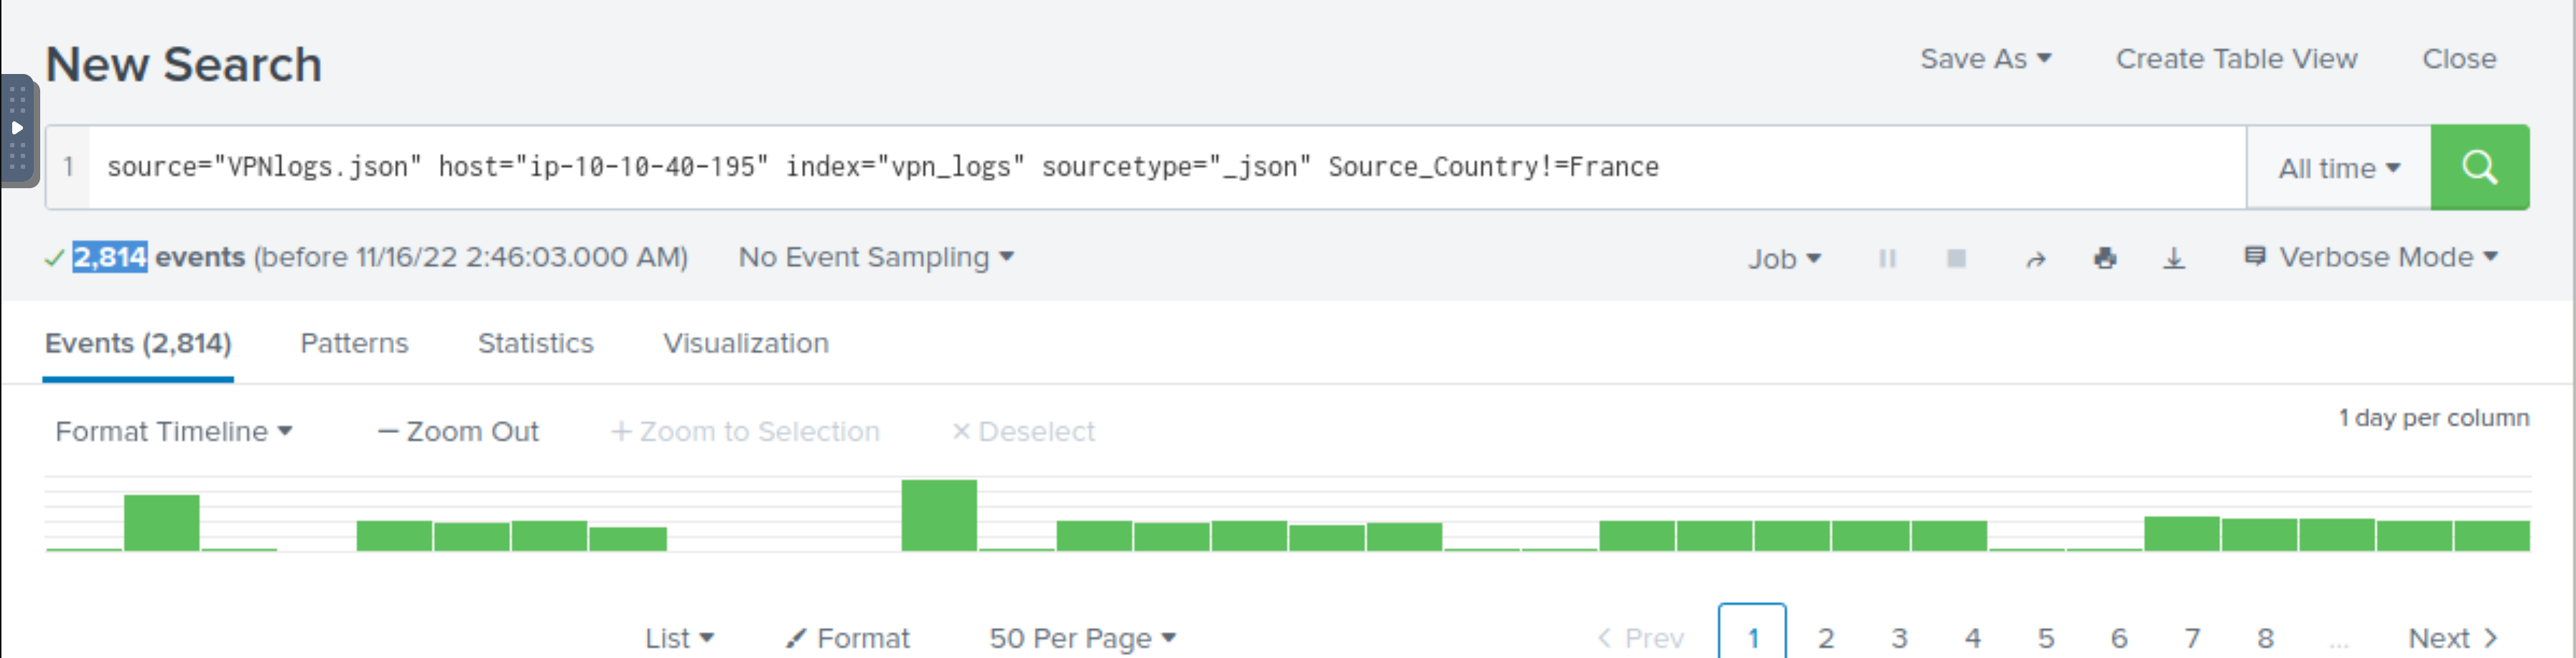The height and width of the screenshot is (658, 2576).
Task: Select the first tall timeline bar
Action: tap(162, 522)
